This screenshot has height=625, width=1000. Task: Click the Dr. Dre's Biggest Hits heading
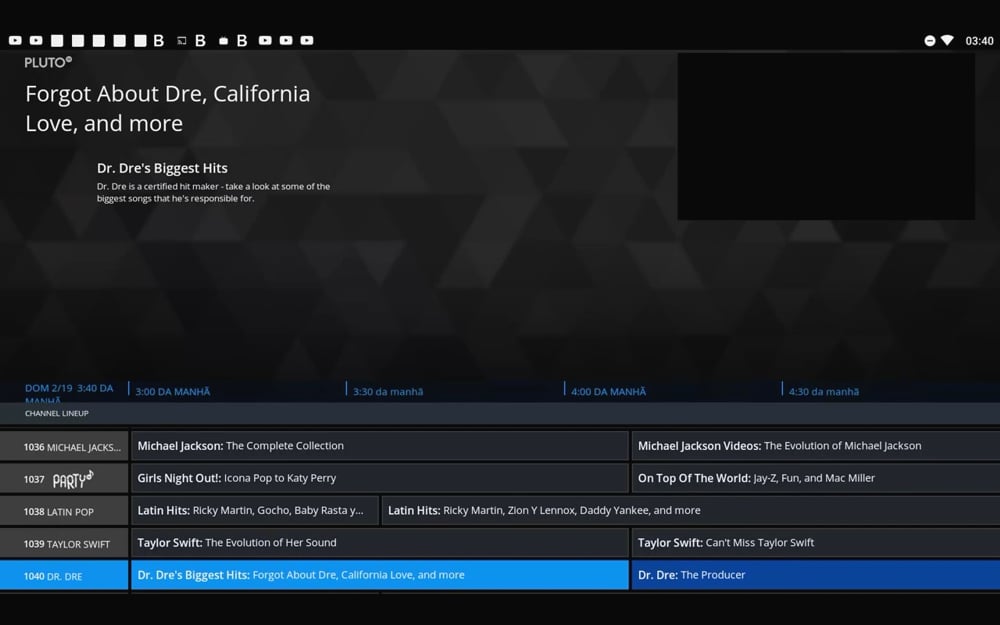click(162, 168)
